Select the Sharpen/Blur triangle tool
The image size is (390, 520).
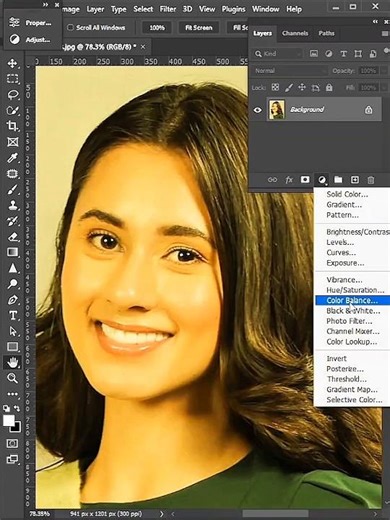click(x=13, y=268)
